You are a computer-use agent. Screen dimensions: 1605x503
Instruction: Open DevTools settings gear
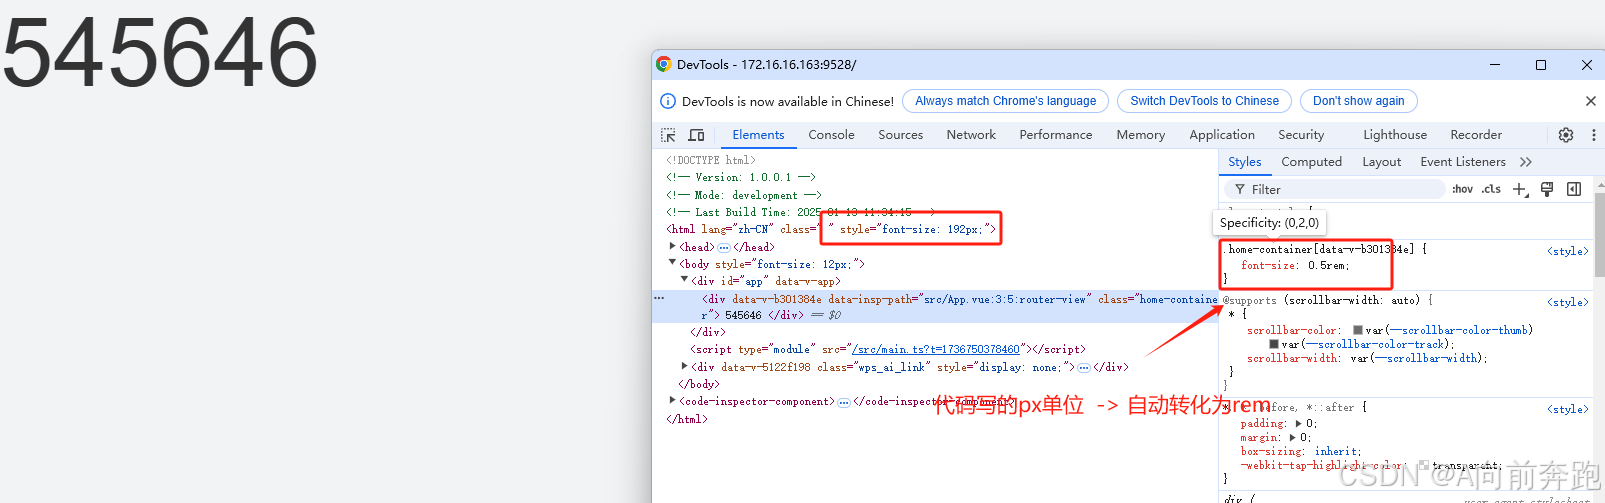[x=1566, y=135]
